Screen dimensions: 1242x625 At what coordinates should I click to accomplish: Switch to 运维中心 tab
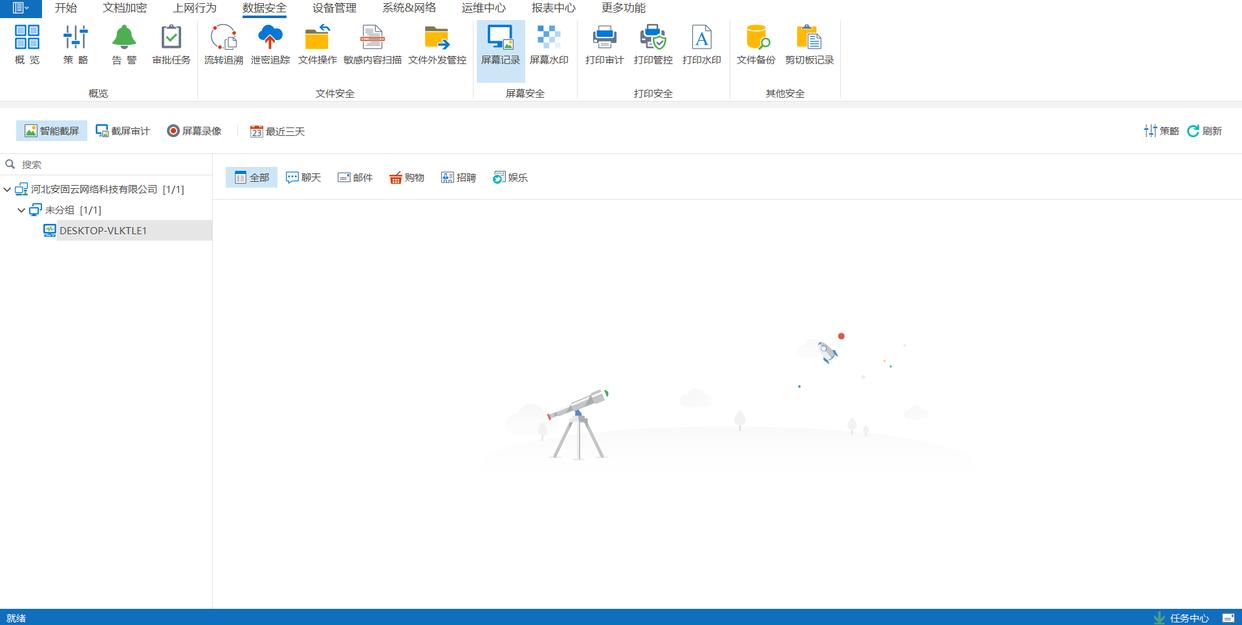pos(484,8)
